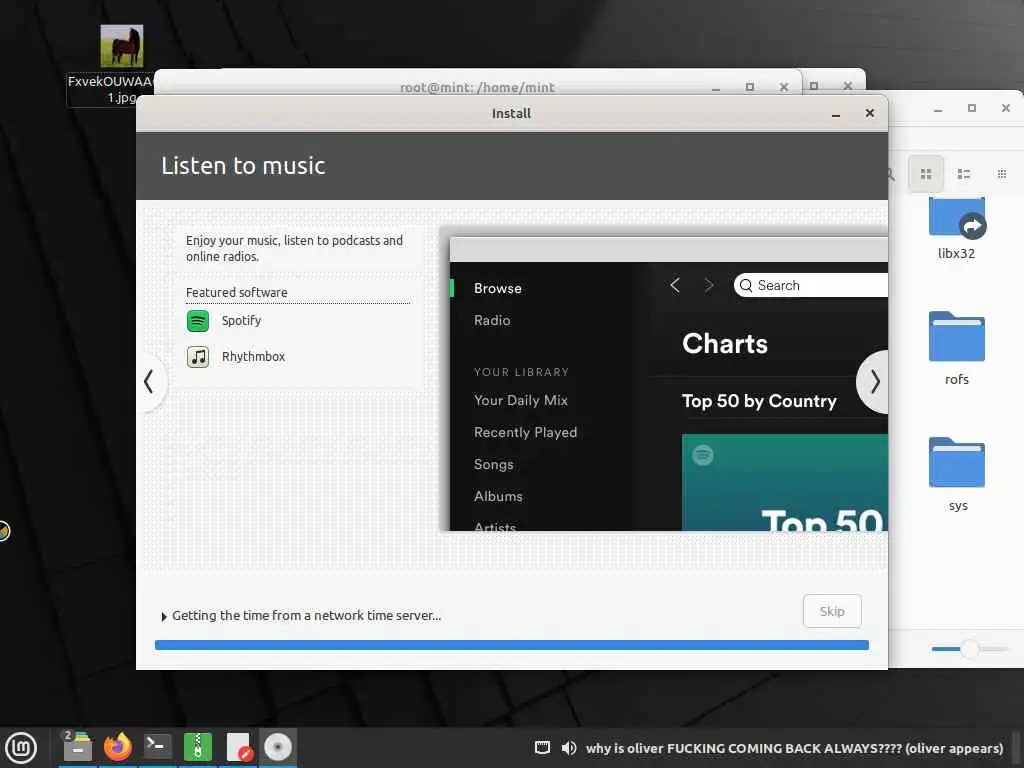Click the Top 50 by Country heading
Screen dimensions: 1024x768
tap(759, 401)
